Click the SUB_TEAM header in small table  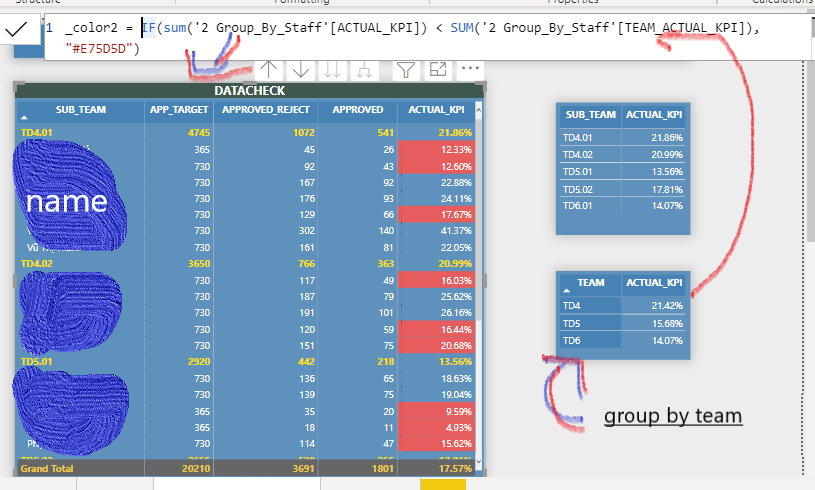point(590,115)
